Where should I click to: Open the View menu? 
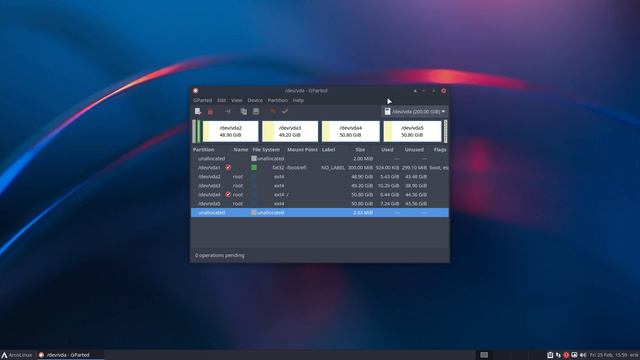(x=236, y=100)
